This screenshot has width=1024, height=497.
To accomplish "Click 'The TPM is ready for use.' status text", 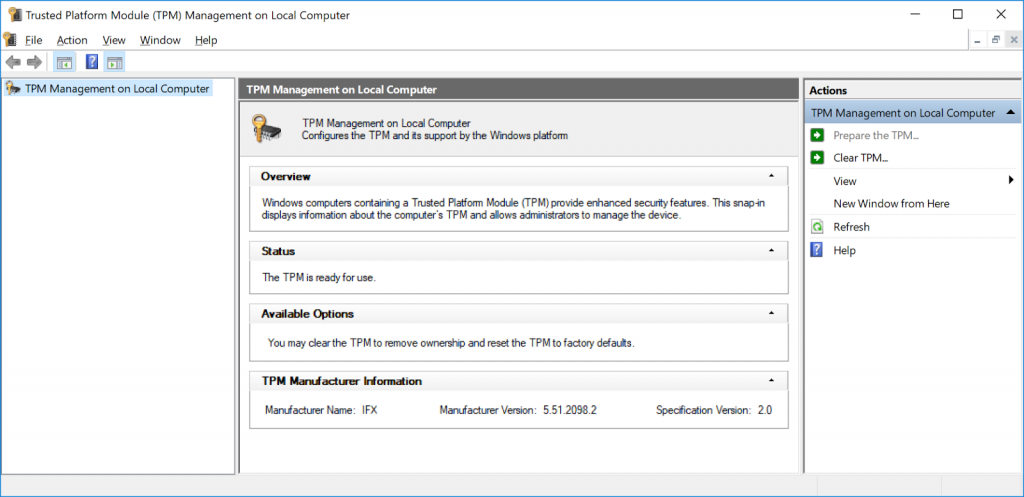I will point(319,278).
